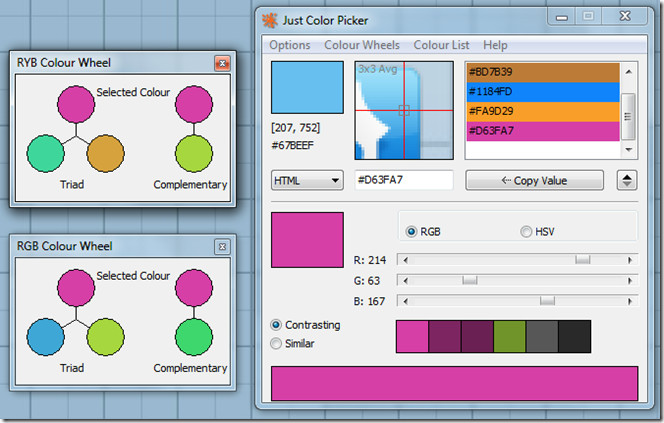Click the #67BEEF hex value text
Screen dimensions: 664x423
[293, 146]
